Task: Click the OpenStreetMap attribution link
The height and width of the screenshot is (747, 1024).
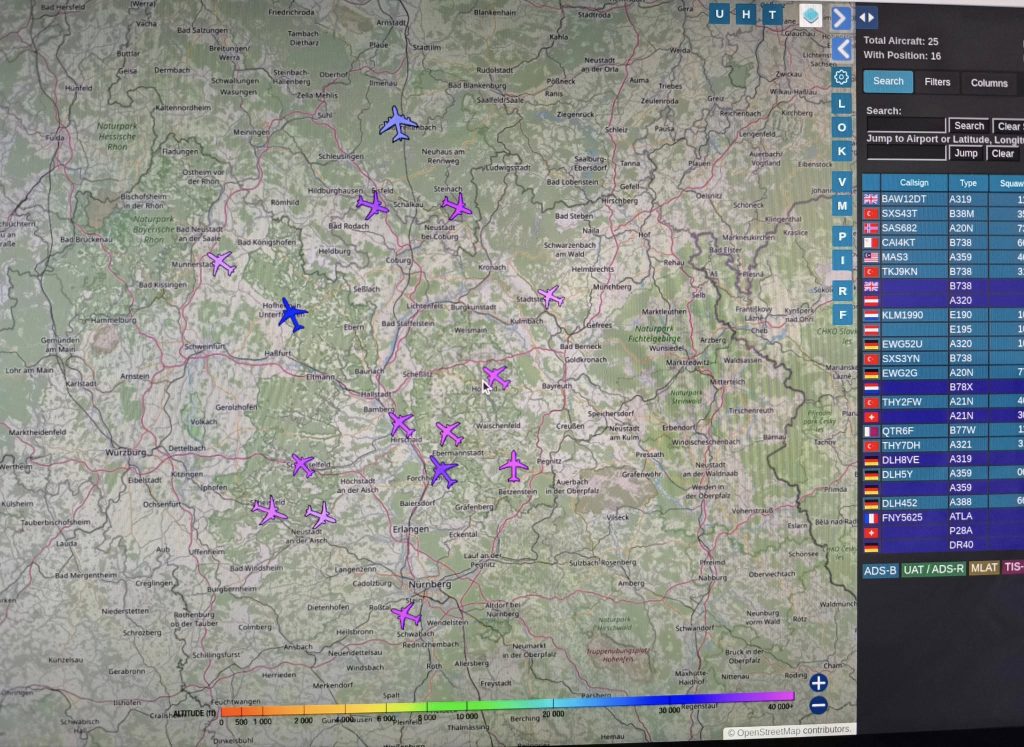Action: coord(788,732)
